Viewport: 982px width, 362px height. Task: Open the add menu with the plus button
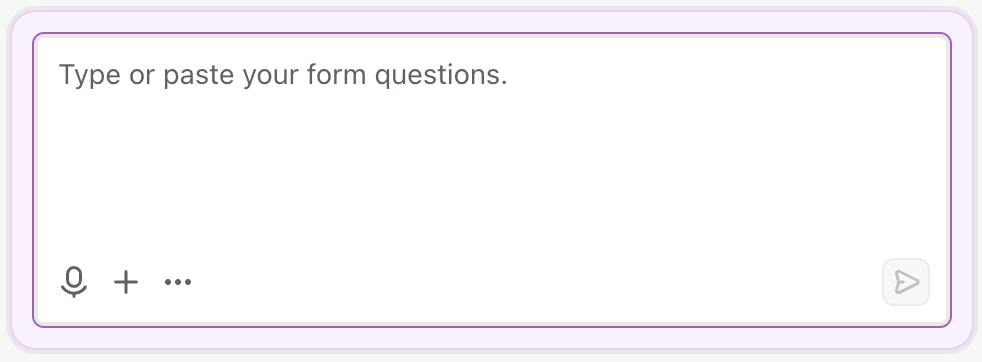point(126,282)
